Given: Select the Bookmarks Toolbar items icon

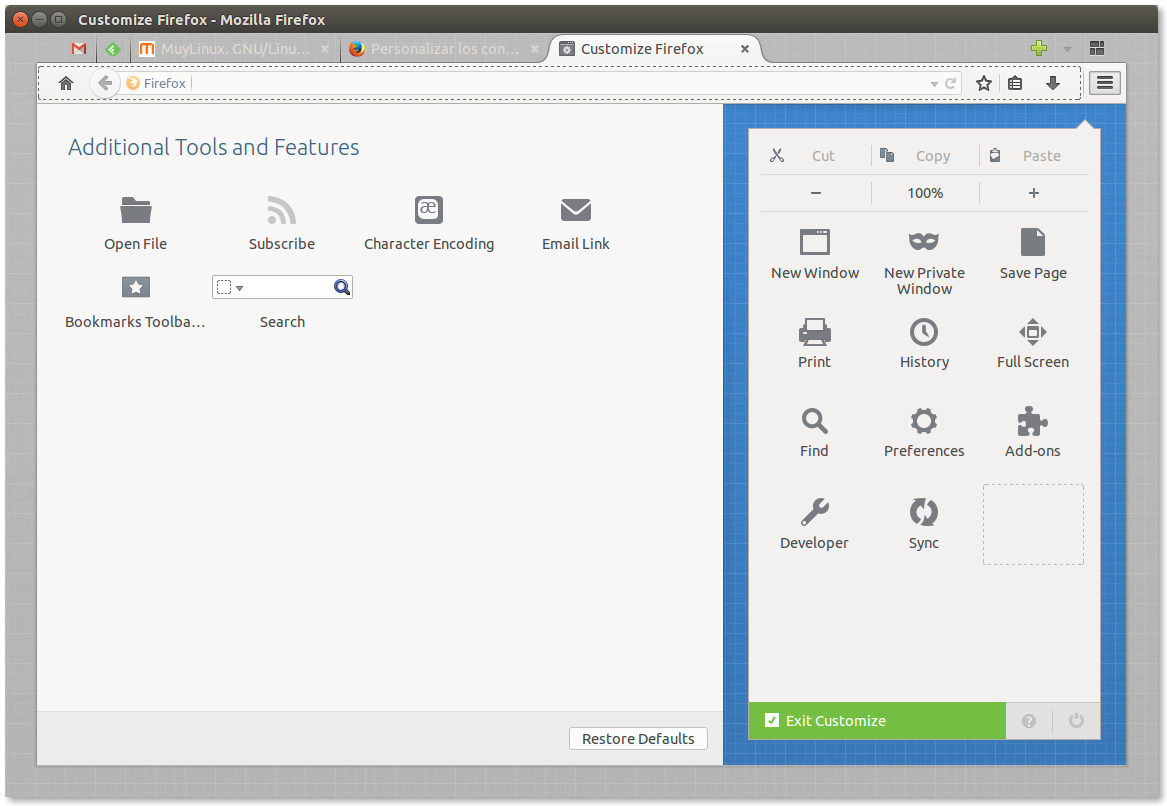Looking at the screenshot, I should click(x=135, y=287).
